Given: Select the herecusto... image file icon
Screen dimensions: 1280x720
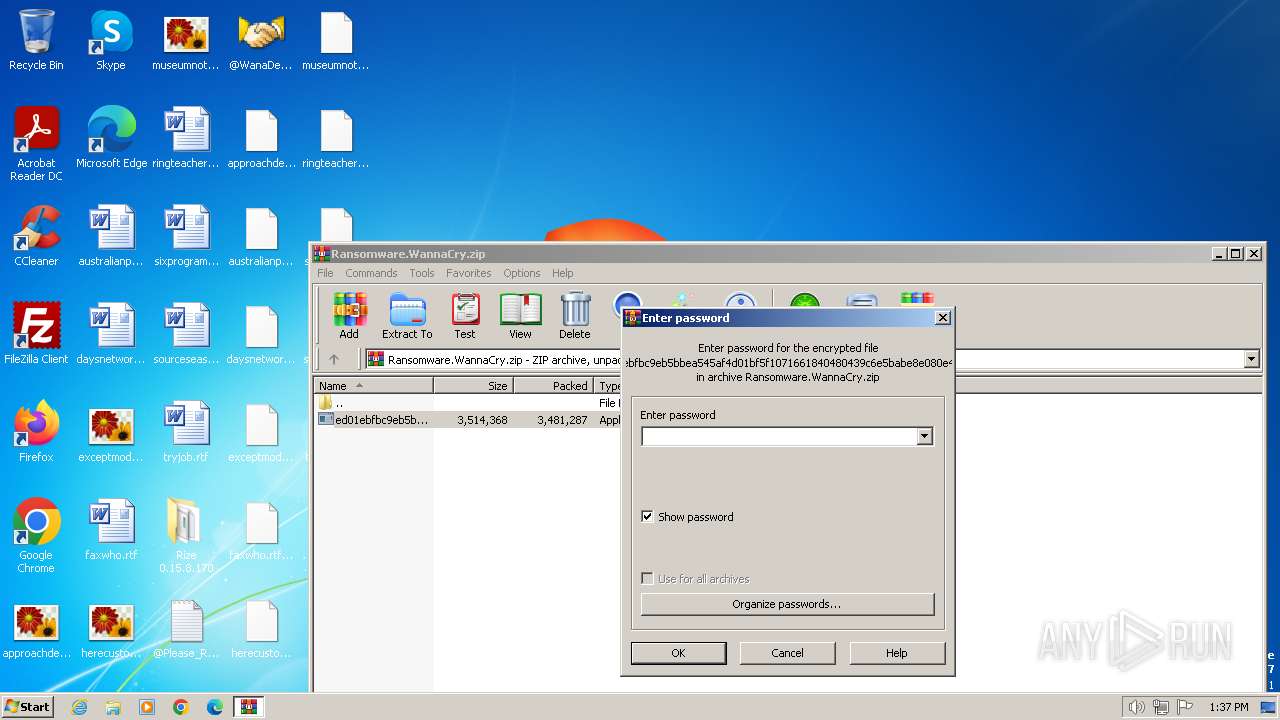Looking at the screenshot, I should point(111,629).
